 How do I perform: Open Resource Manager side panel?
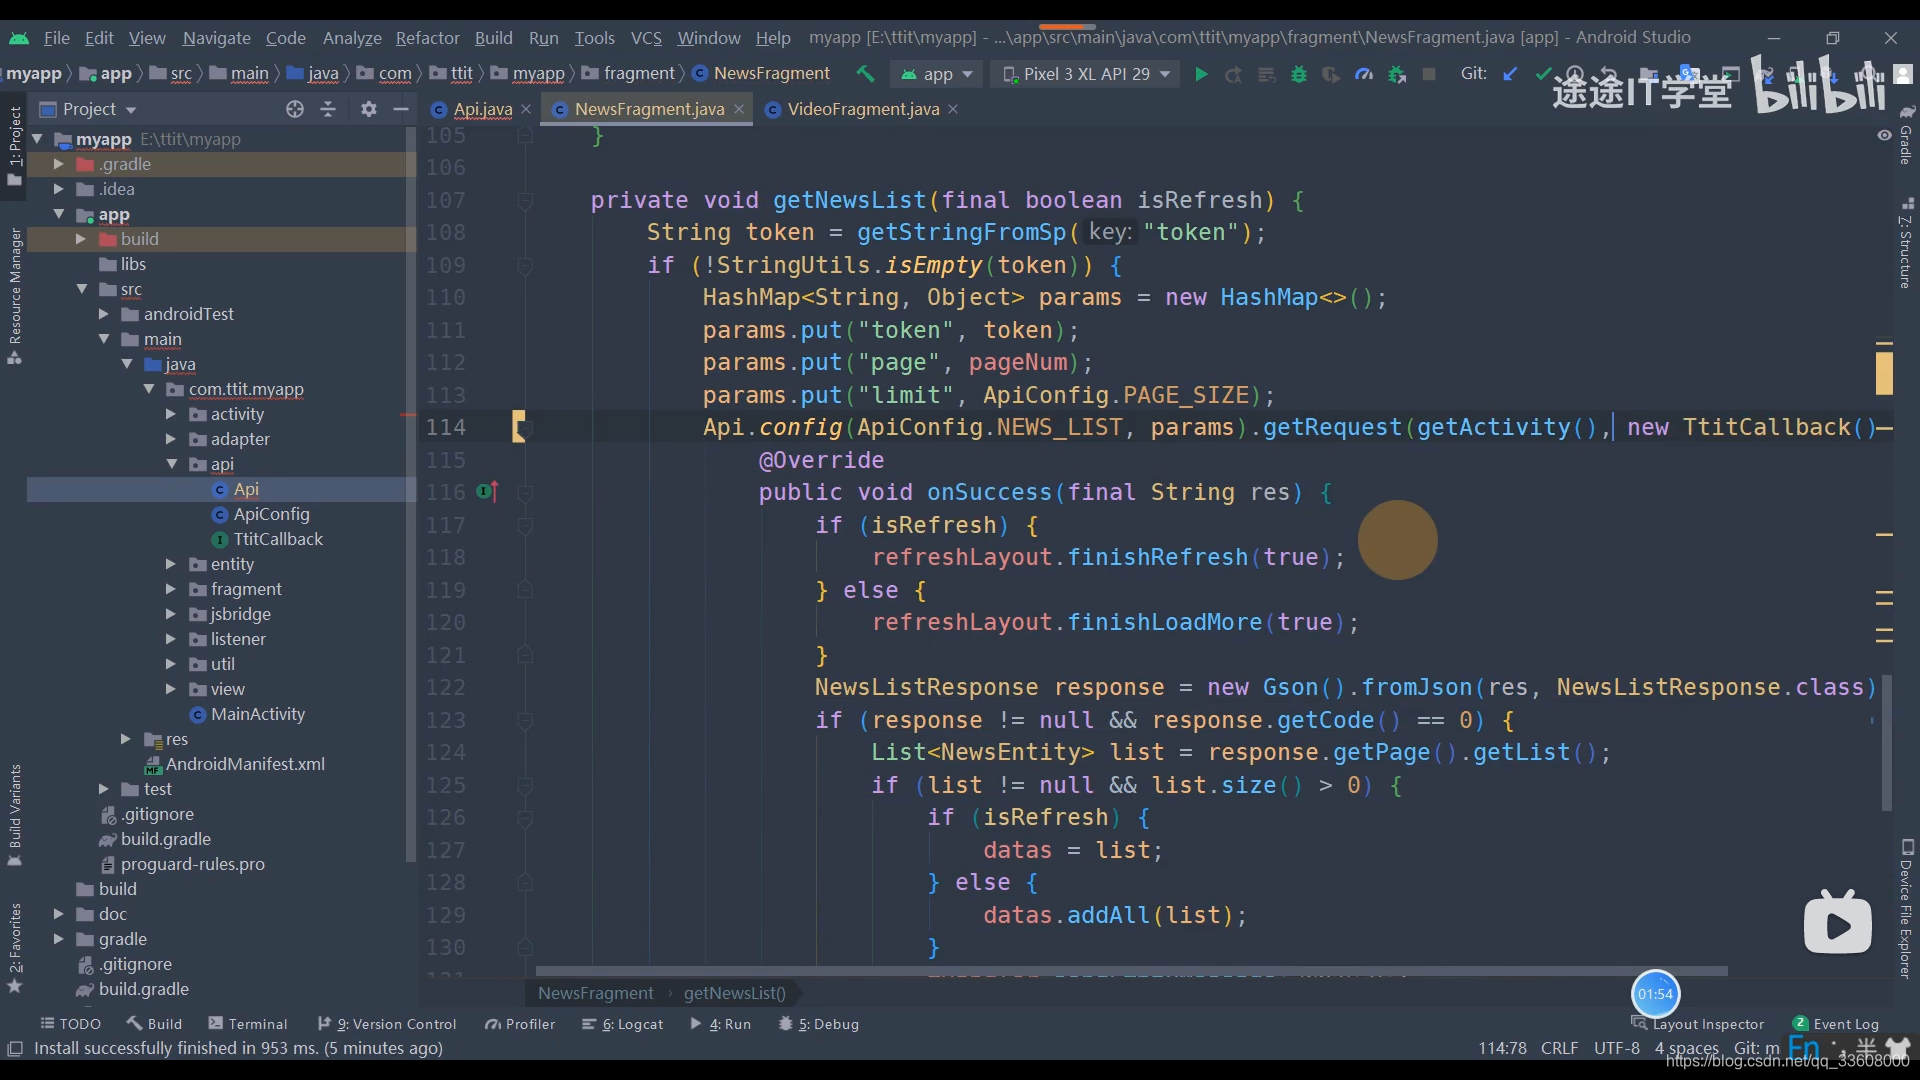click(14, 296)
